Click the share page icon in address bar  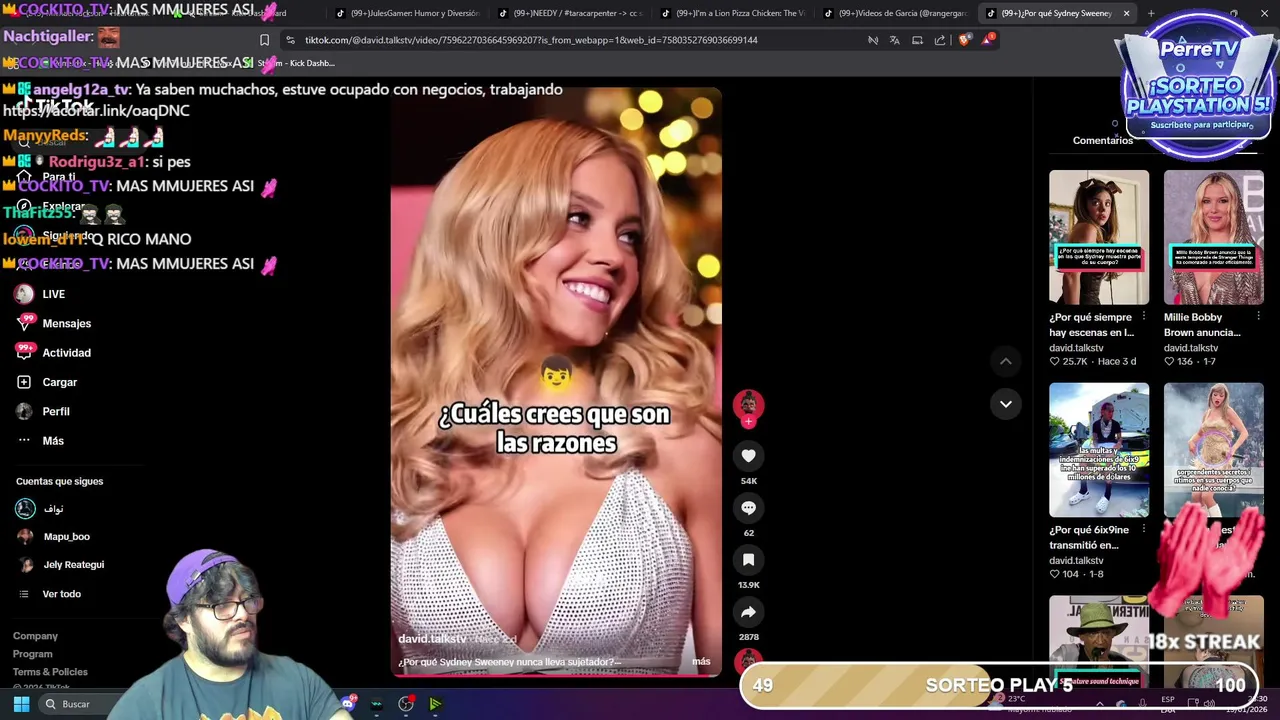[940, 40]
